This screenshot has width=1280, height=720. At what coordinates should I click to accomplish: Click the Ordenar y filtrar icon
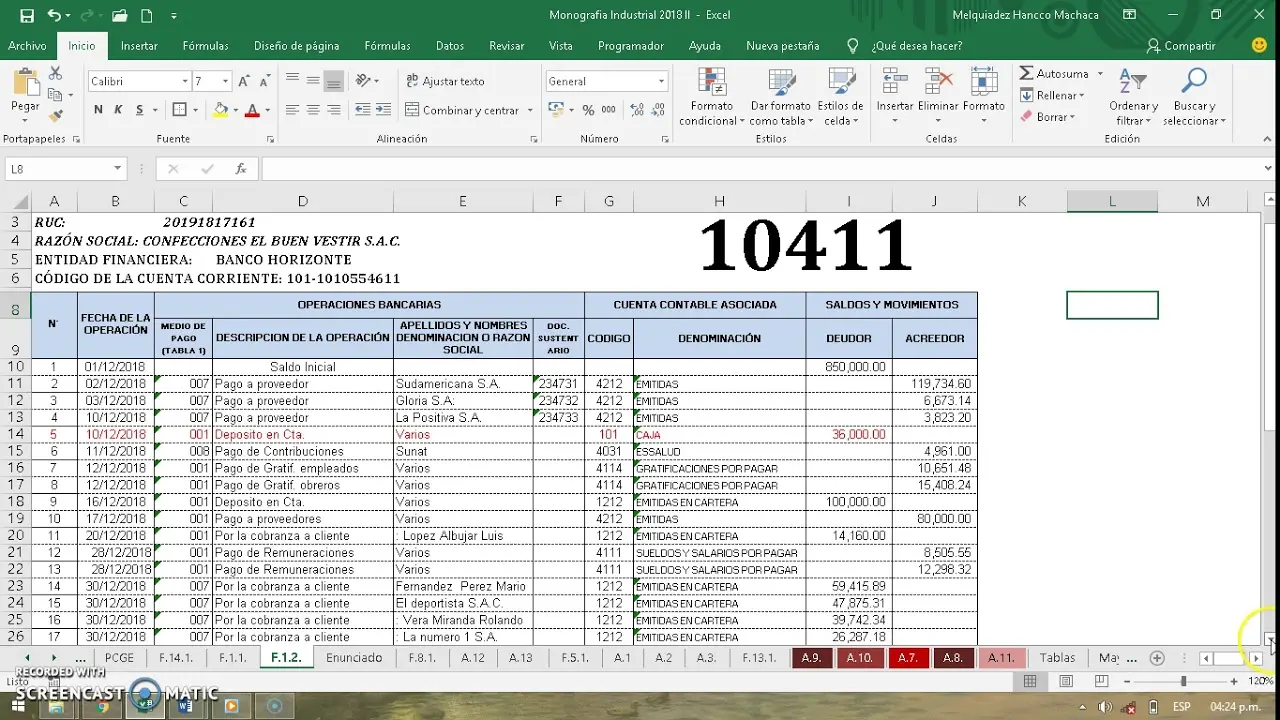tap(1133, 83)
